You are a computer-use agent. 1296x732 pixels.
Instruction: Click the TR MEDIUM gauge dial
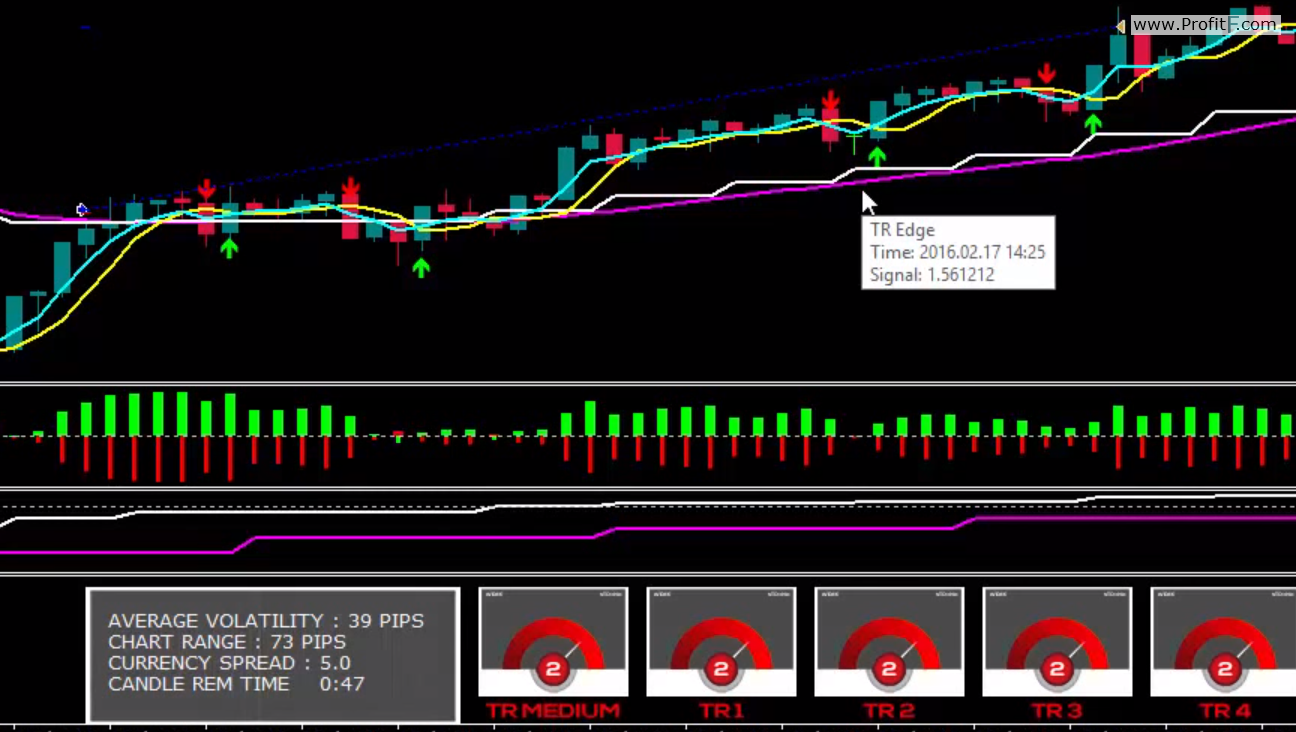pos(553,642)
